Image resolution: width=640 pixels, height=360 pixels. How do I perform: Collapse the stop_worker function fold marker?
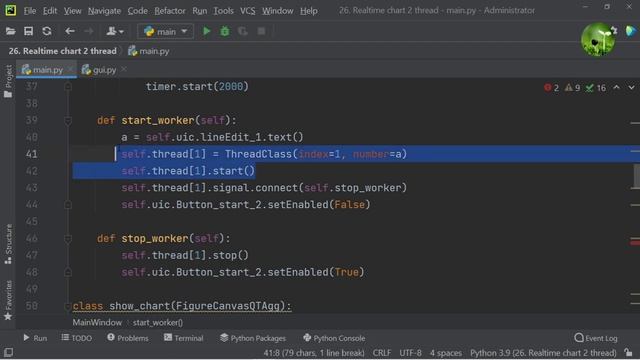tap(68, 238)
